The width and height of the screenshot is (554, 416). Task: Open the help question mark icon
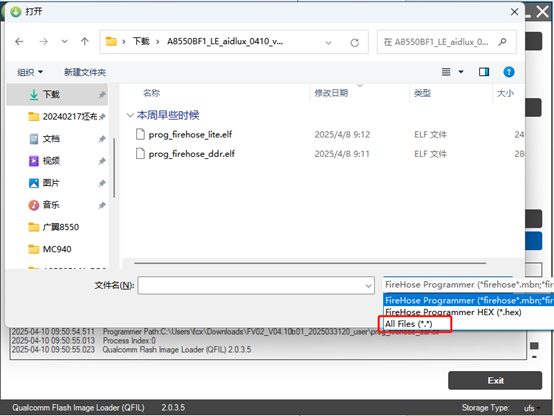tap(508, 72)
